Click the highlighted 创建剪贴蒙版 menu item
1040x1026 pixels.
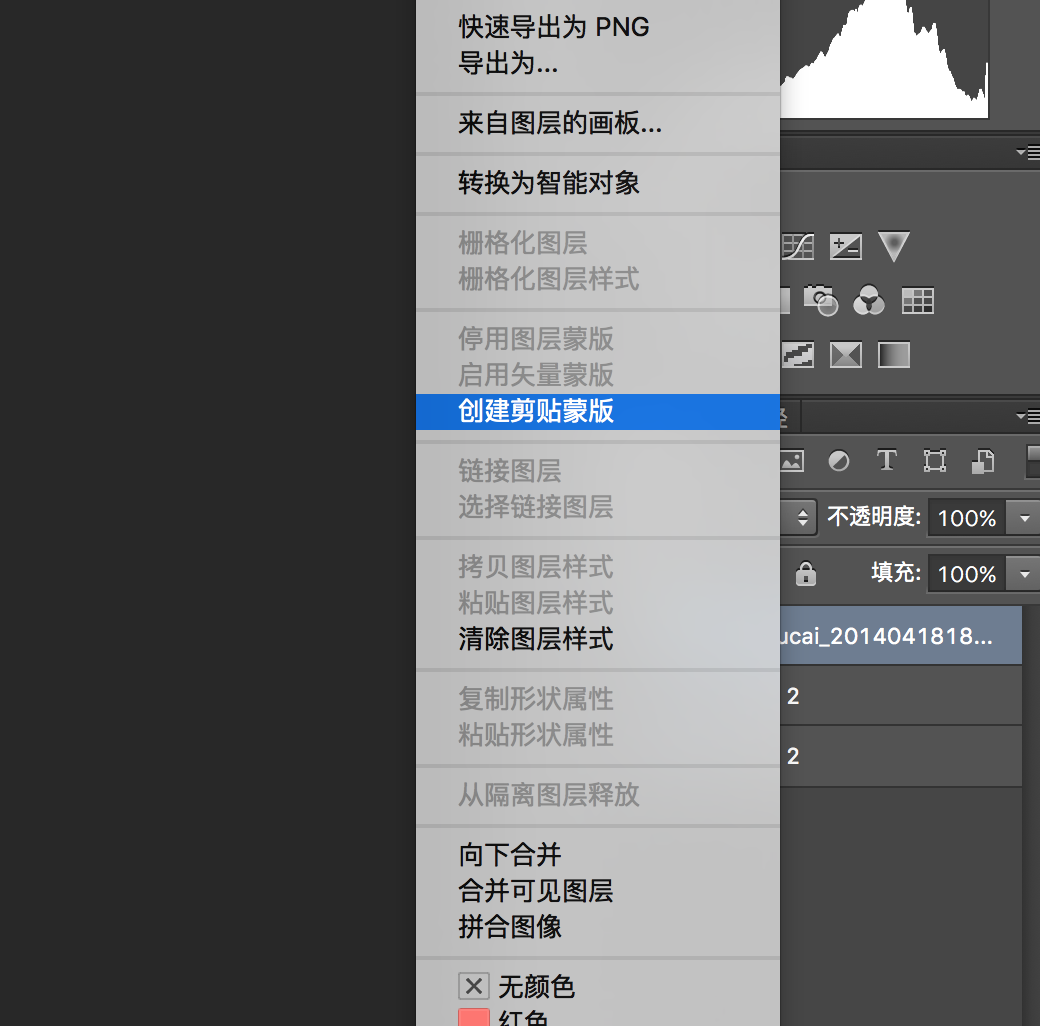pyautogui.click(x=598, y=411)
